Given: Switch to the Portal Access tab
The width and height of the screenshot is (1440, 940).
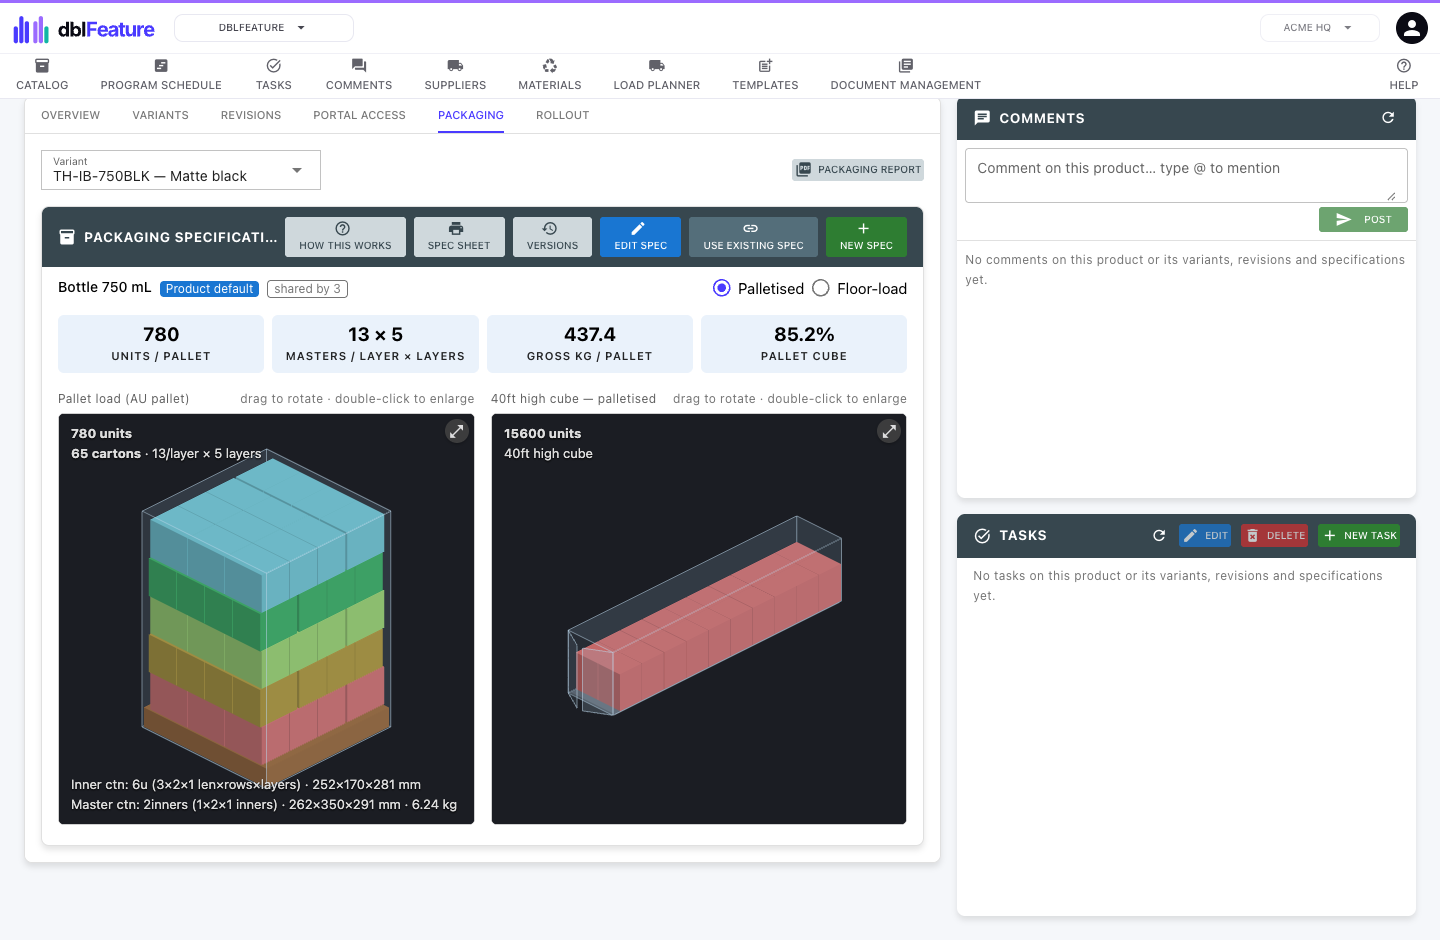Looking at the screenshot, I should click(x=360, y=115).
